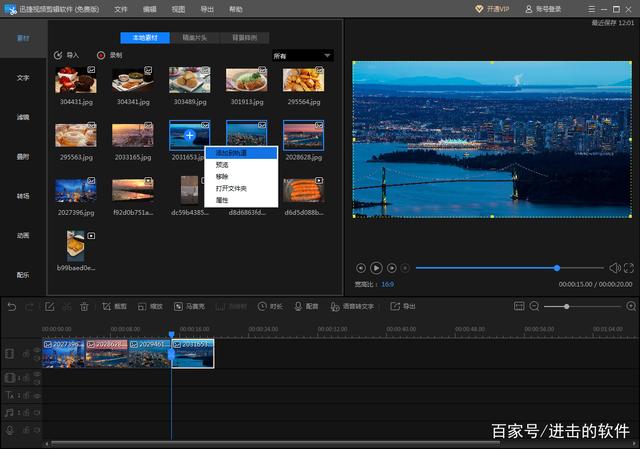Toggle lock on the music note track

click(x=26, y=413)
